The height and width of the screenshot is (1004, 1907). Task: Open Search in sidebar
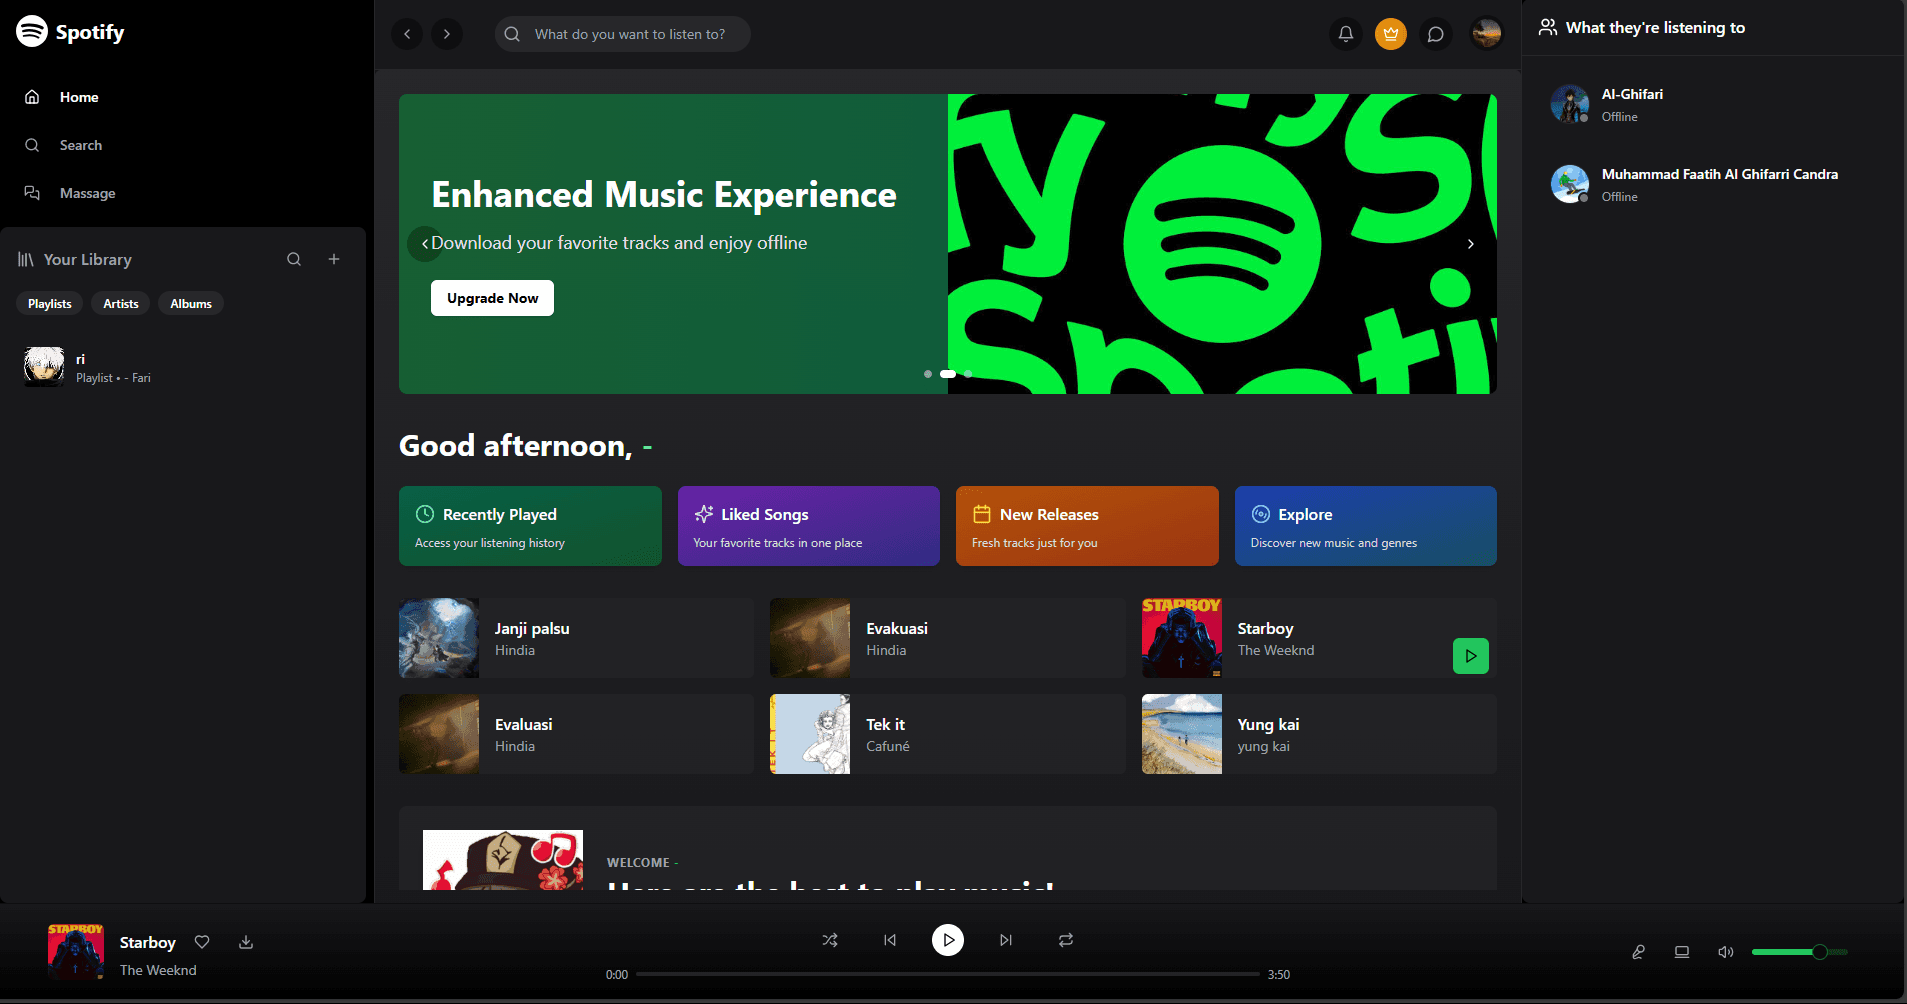(183, 145)
